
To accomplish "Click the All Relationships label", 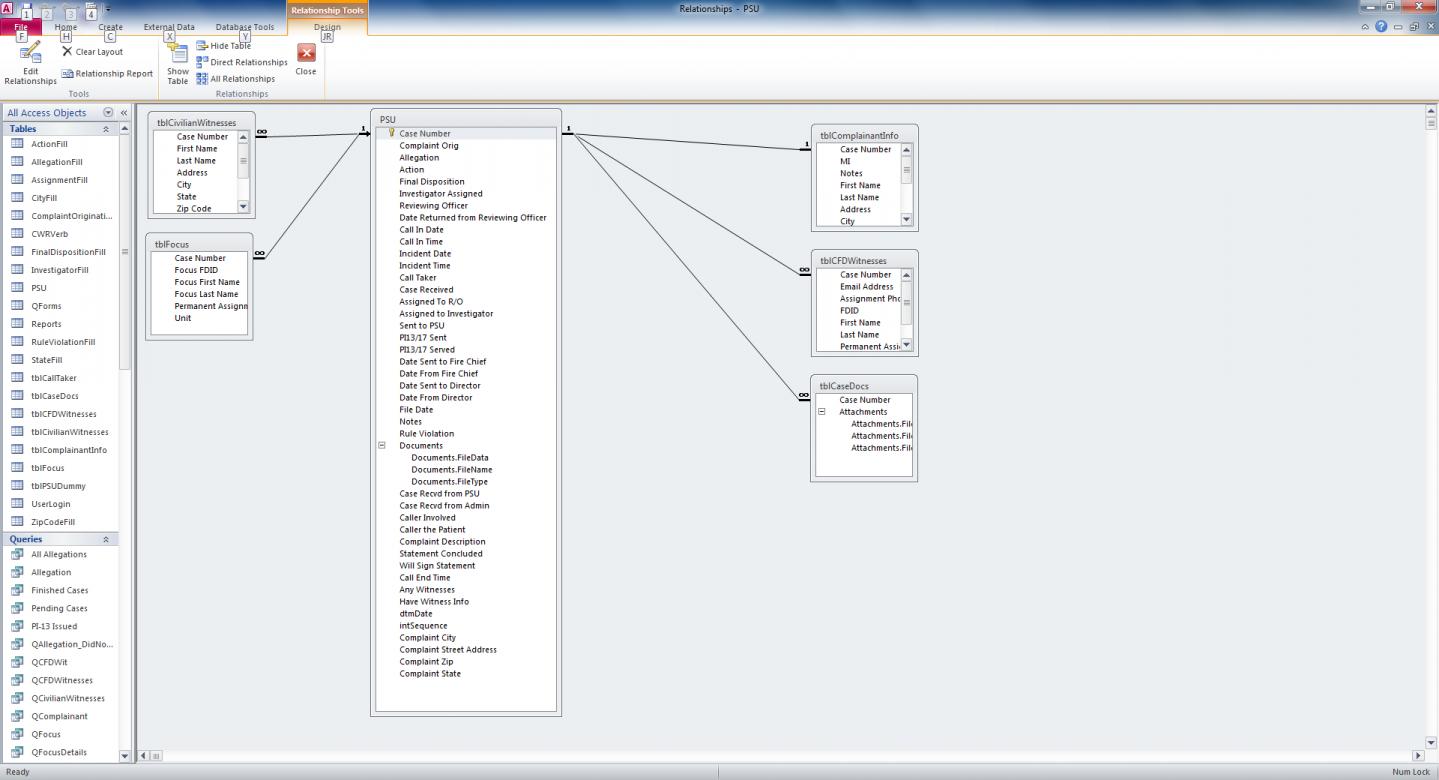I will point(242,79).
